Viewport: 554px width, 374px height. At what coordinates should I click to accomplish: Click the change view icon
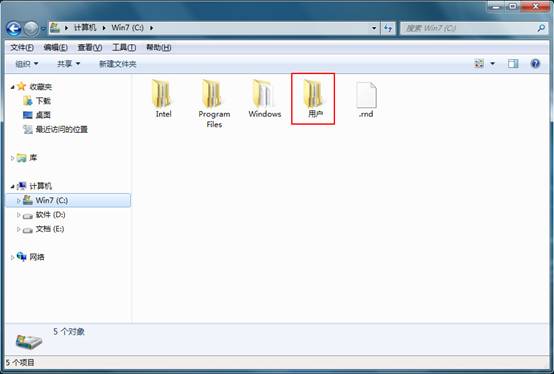tap(479, 64)
